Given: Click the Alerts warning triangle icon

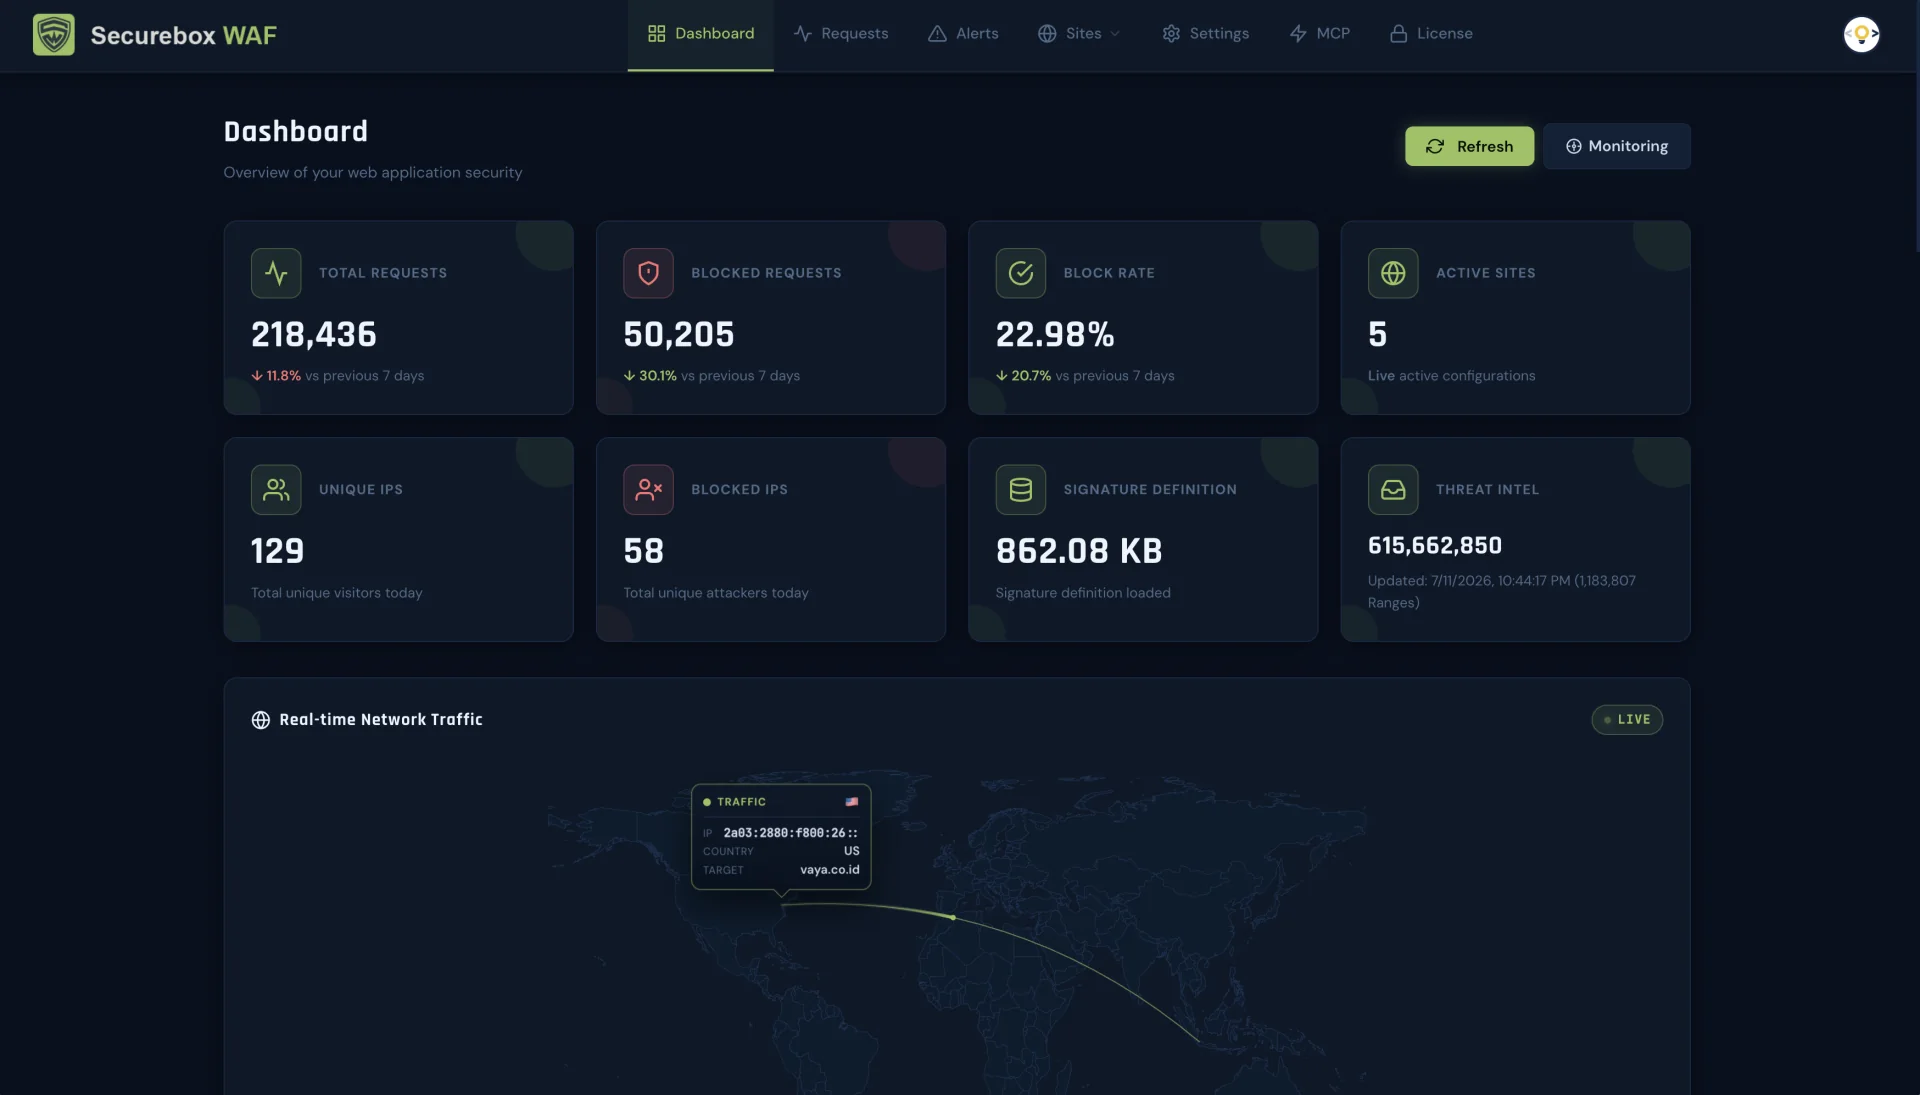Looking at the screenshot, I should (937, 34).
